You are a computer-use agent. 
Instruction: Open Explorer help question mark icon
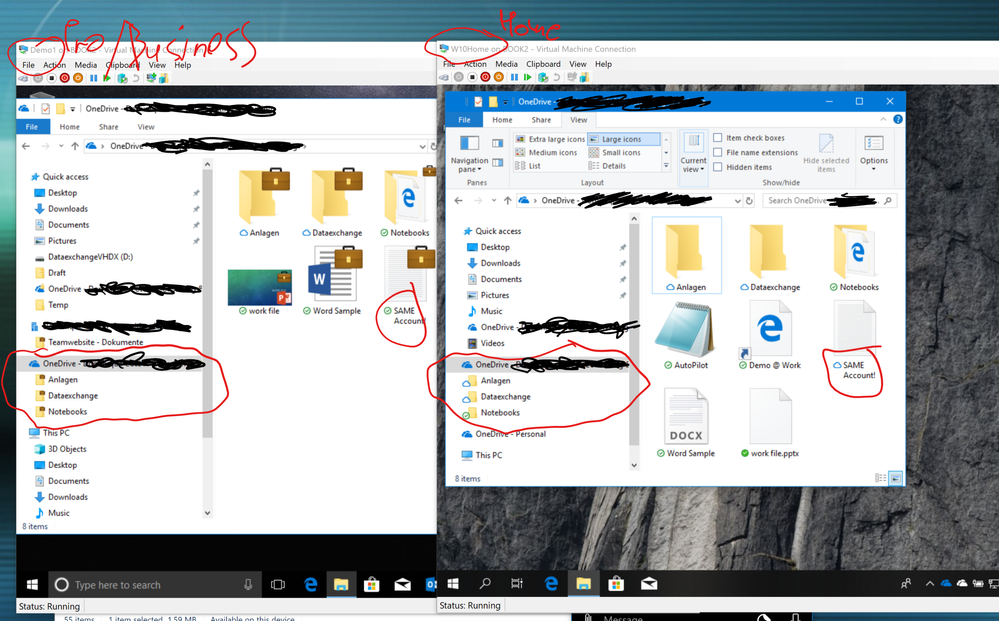coord(898,119)
